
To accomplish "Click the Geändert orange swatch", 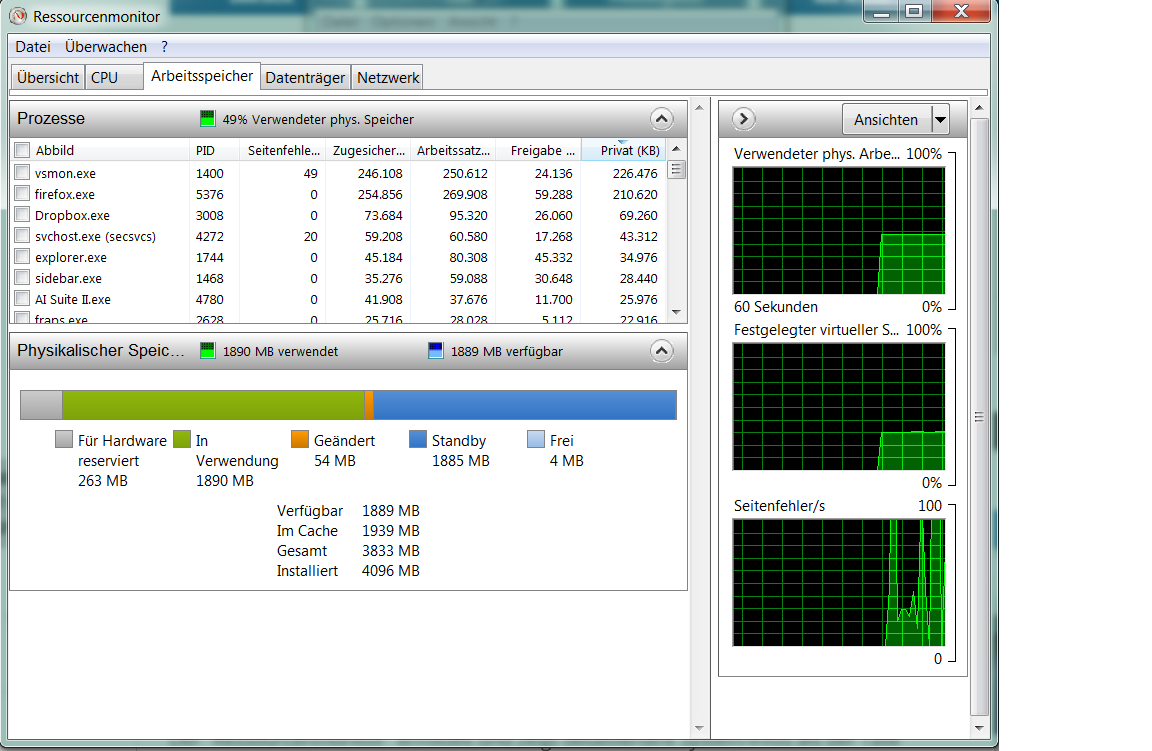I will pos(300,439).
